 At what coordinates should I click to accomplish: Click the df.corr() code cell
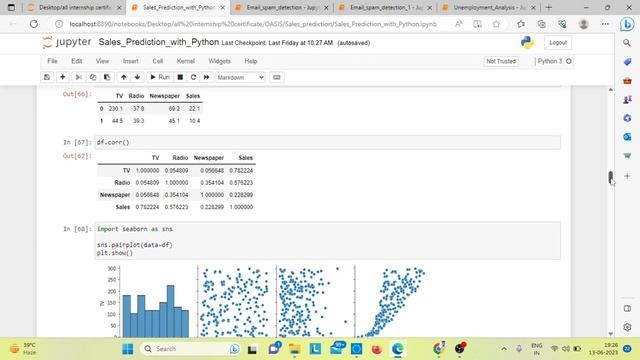pyautogui.click(x=328, y=142)
